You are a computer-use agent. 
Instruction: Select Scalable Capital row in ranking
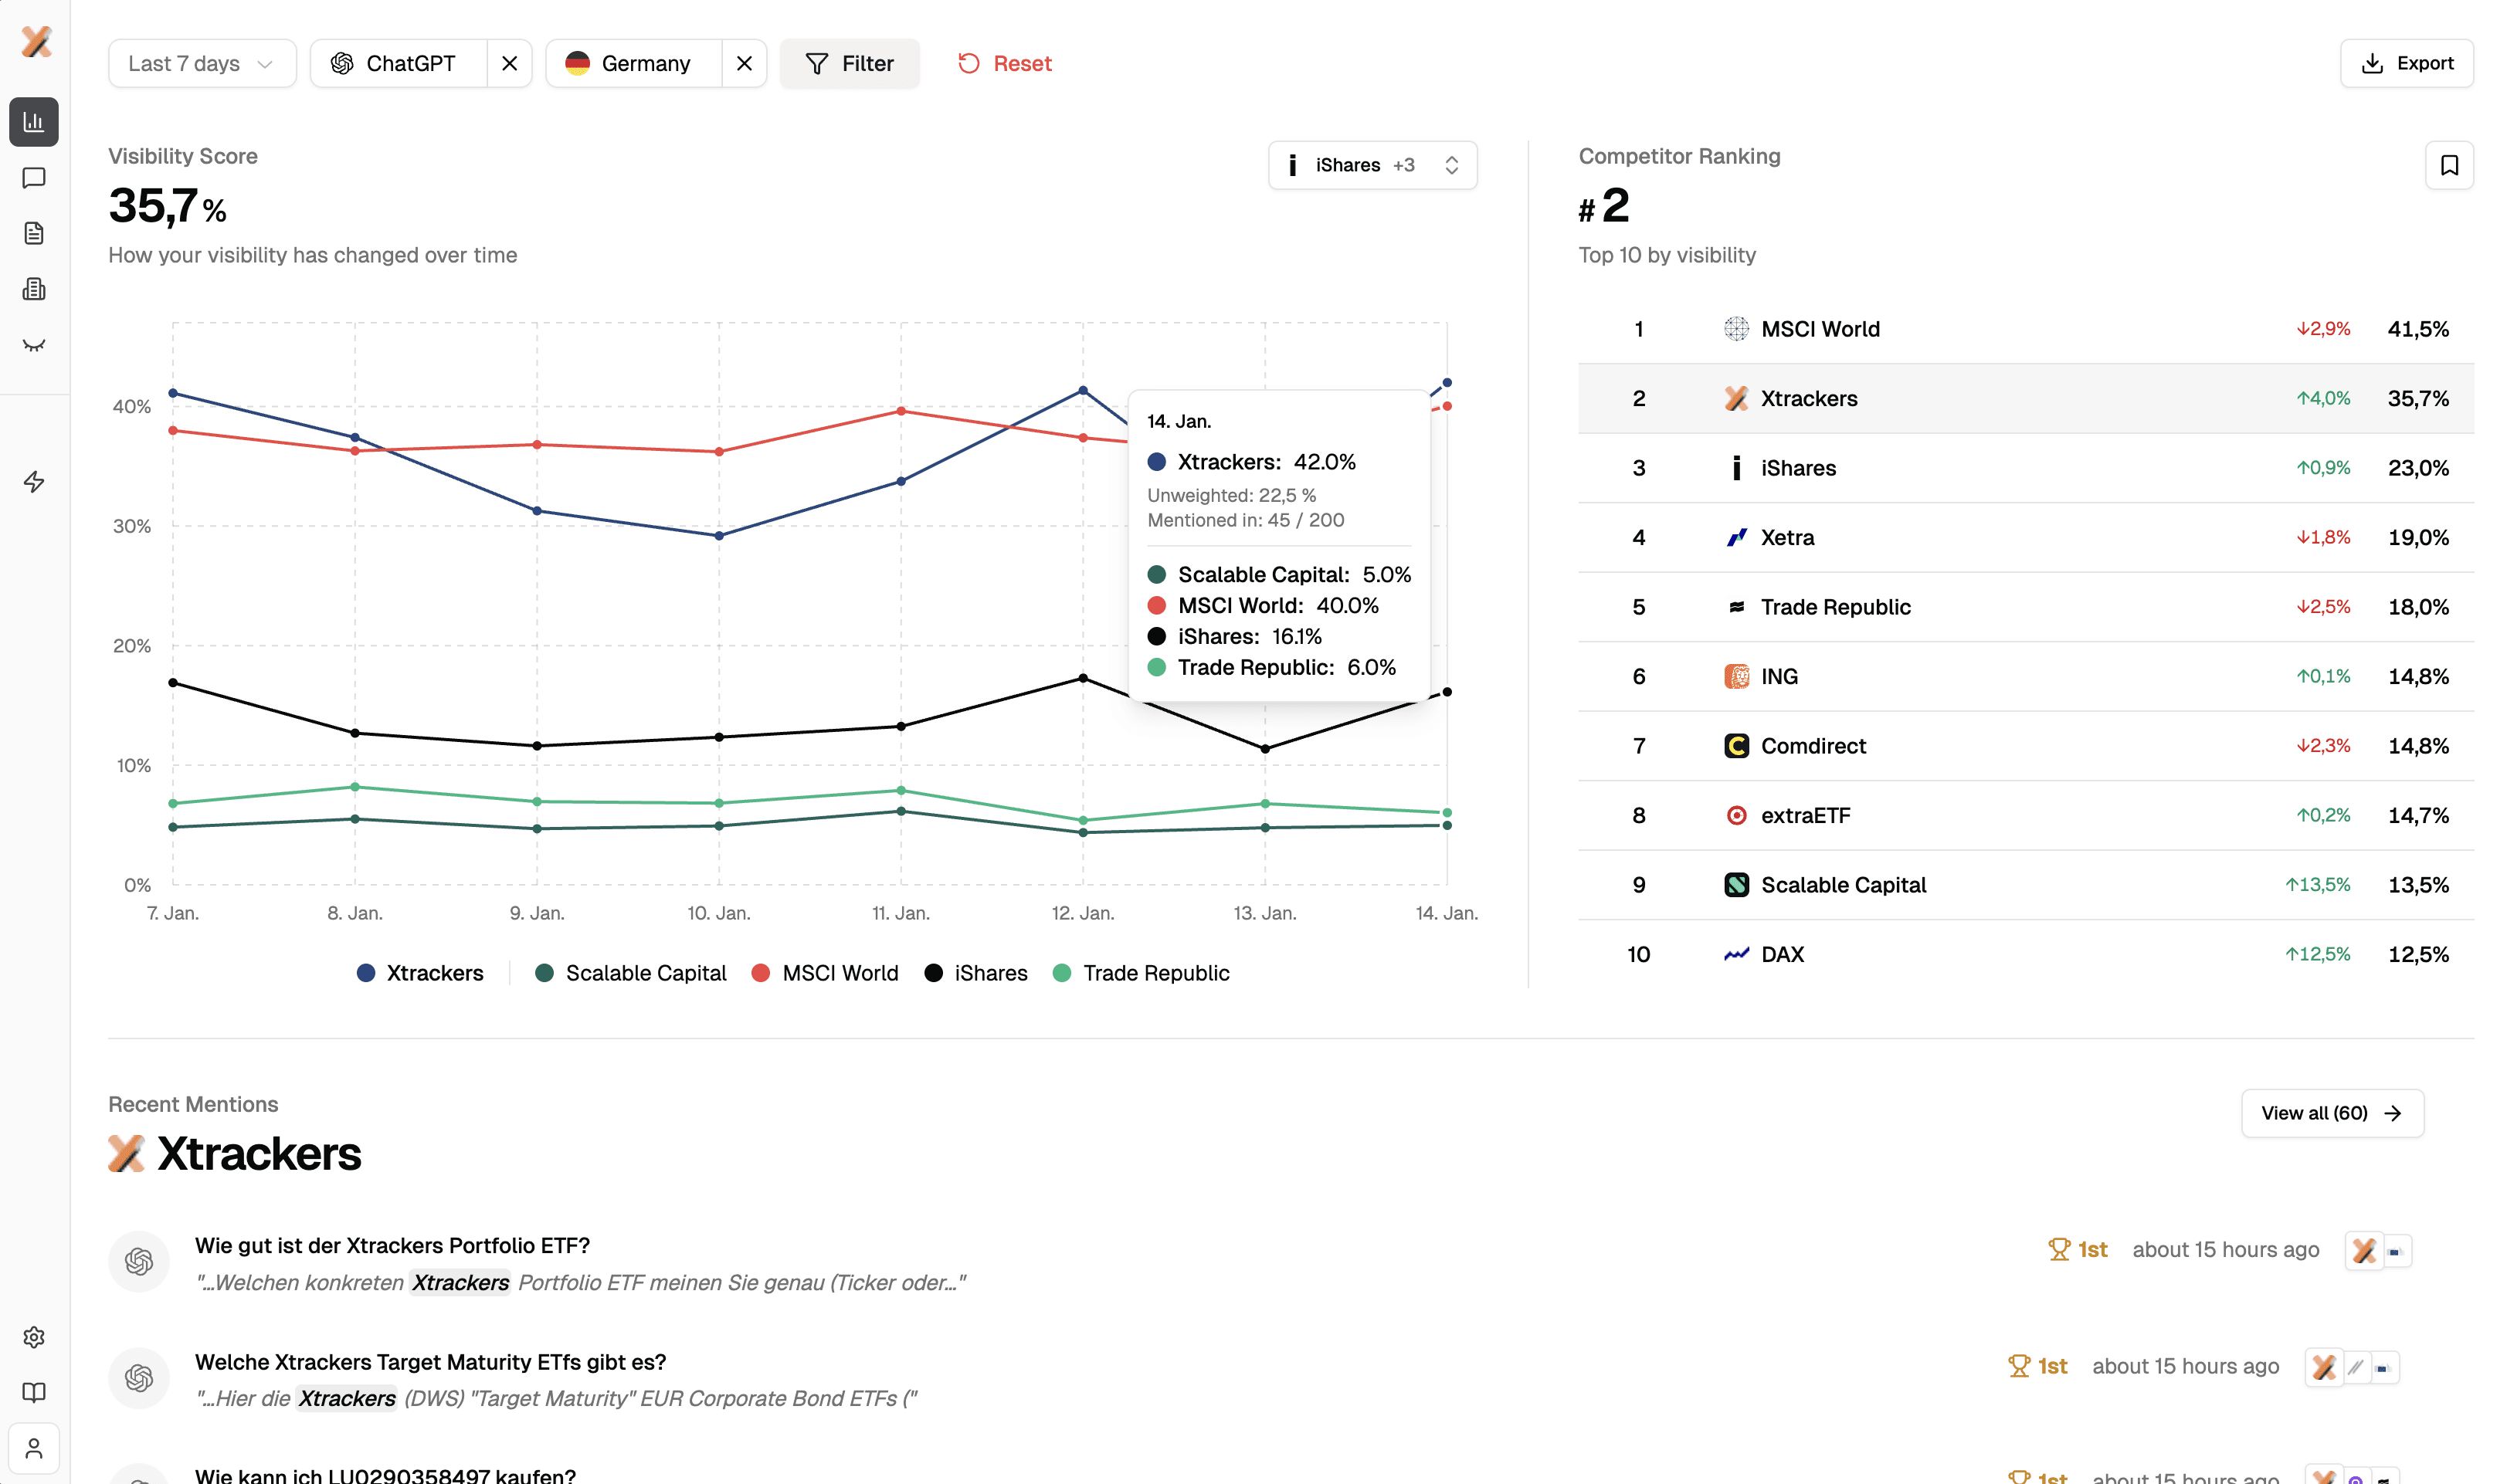point(2025,885)
